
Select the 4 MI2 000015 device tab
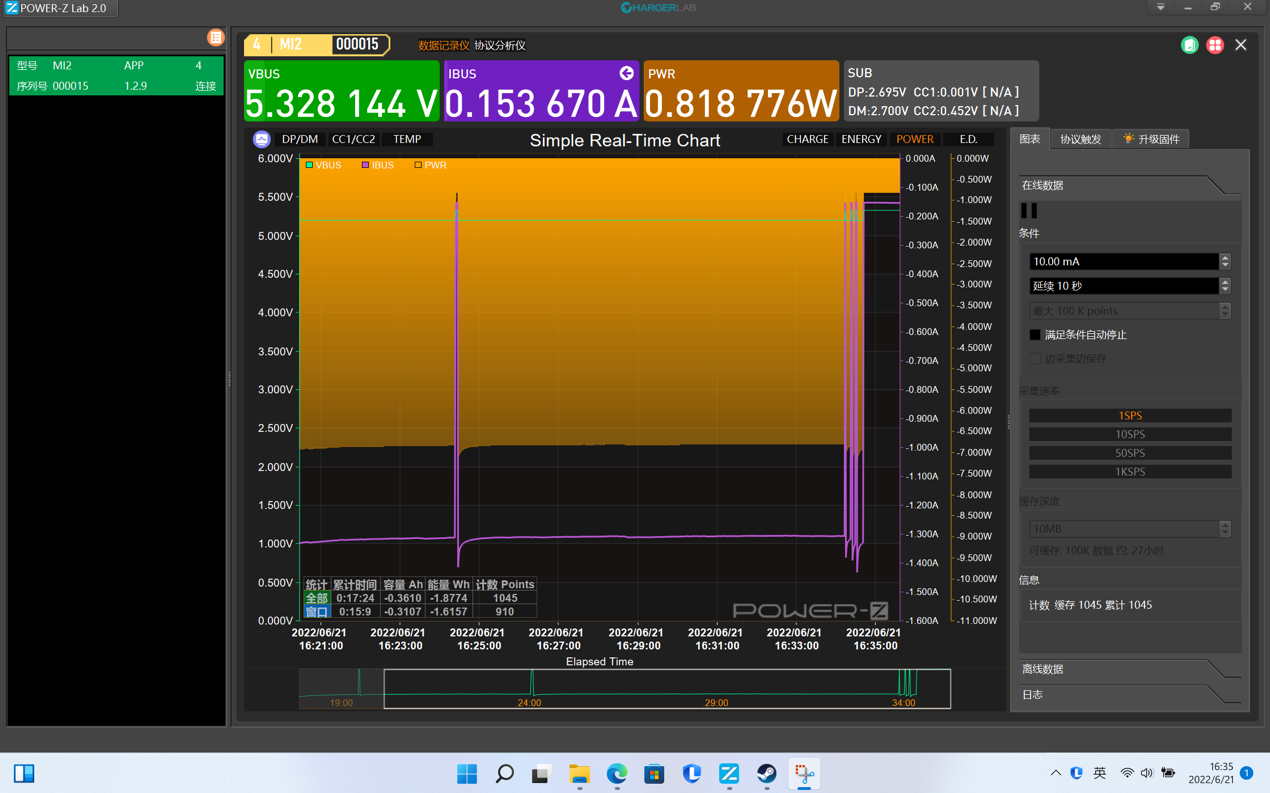click(316, 45)
